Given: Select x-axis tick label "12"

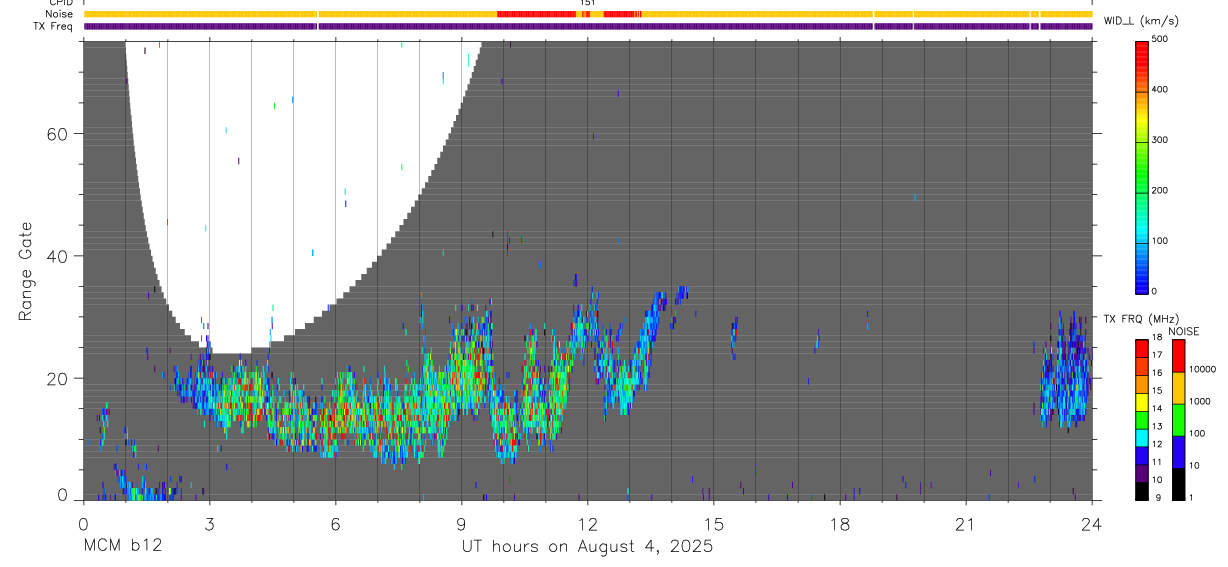Looking at the screenshot, I should pyautogui.click(x=587, y=525).
